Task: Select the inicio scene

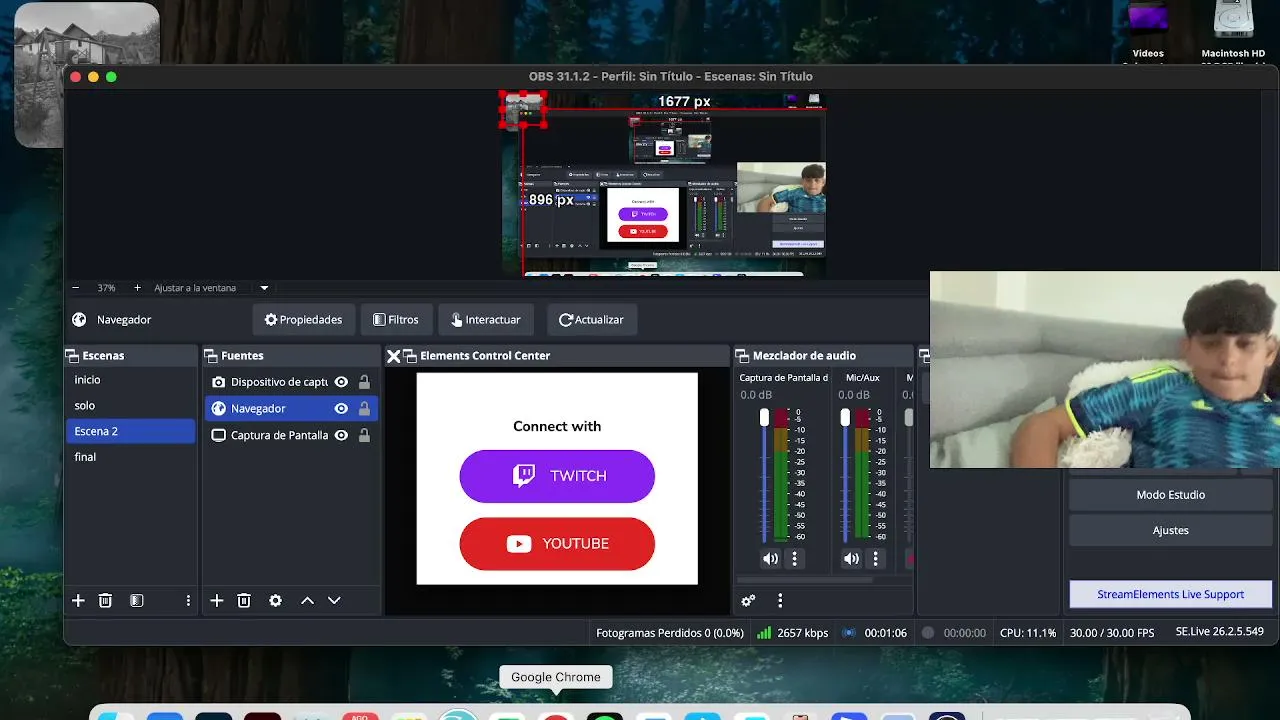Action: coord(131,380)
